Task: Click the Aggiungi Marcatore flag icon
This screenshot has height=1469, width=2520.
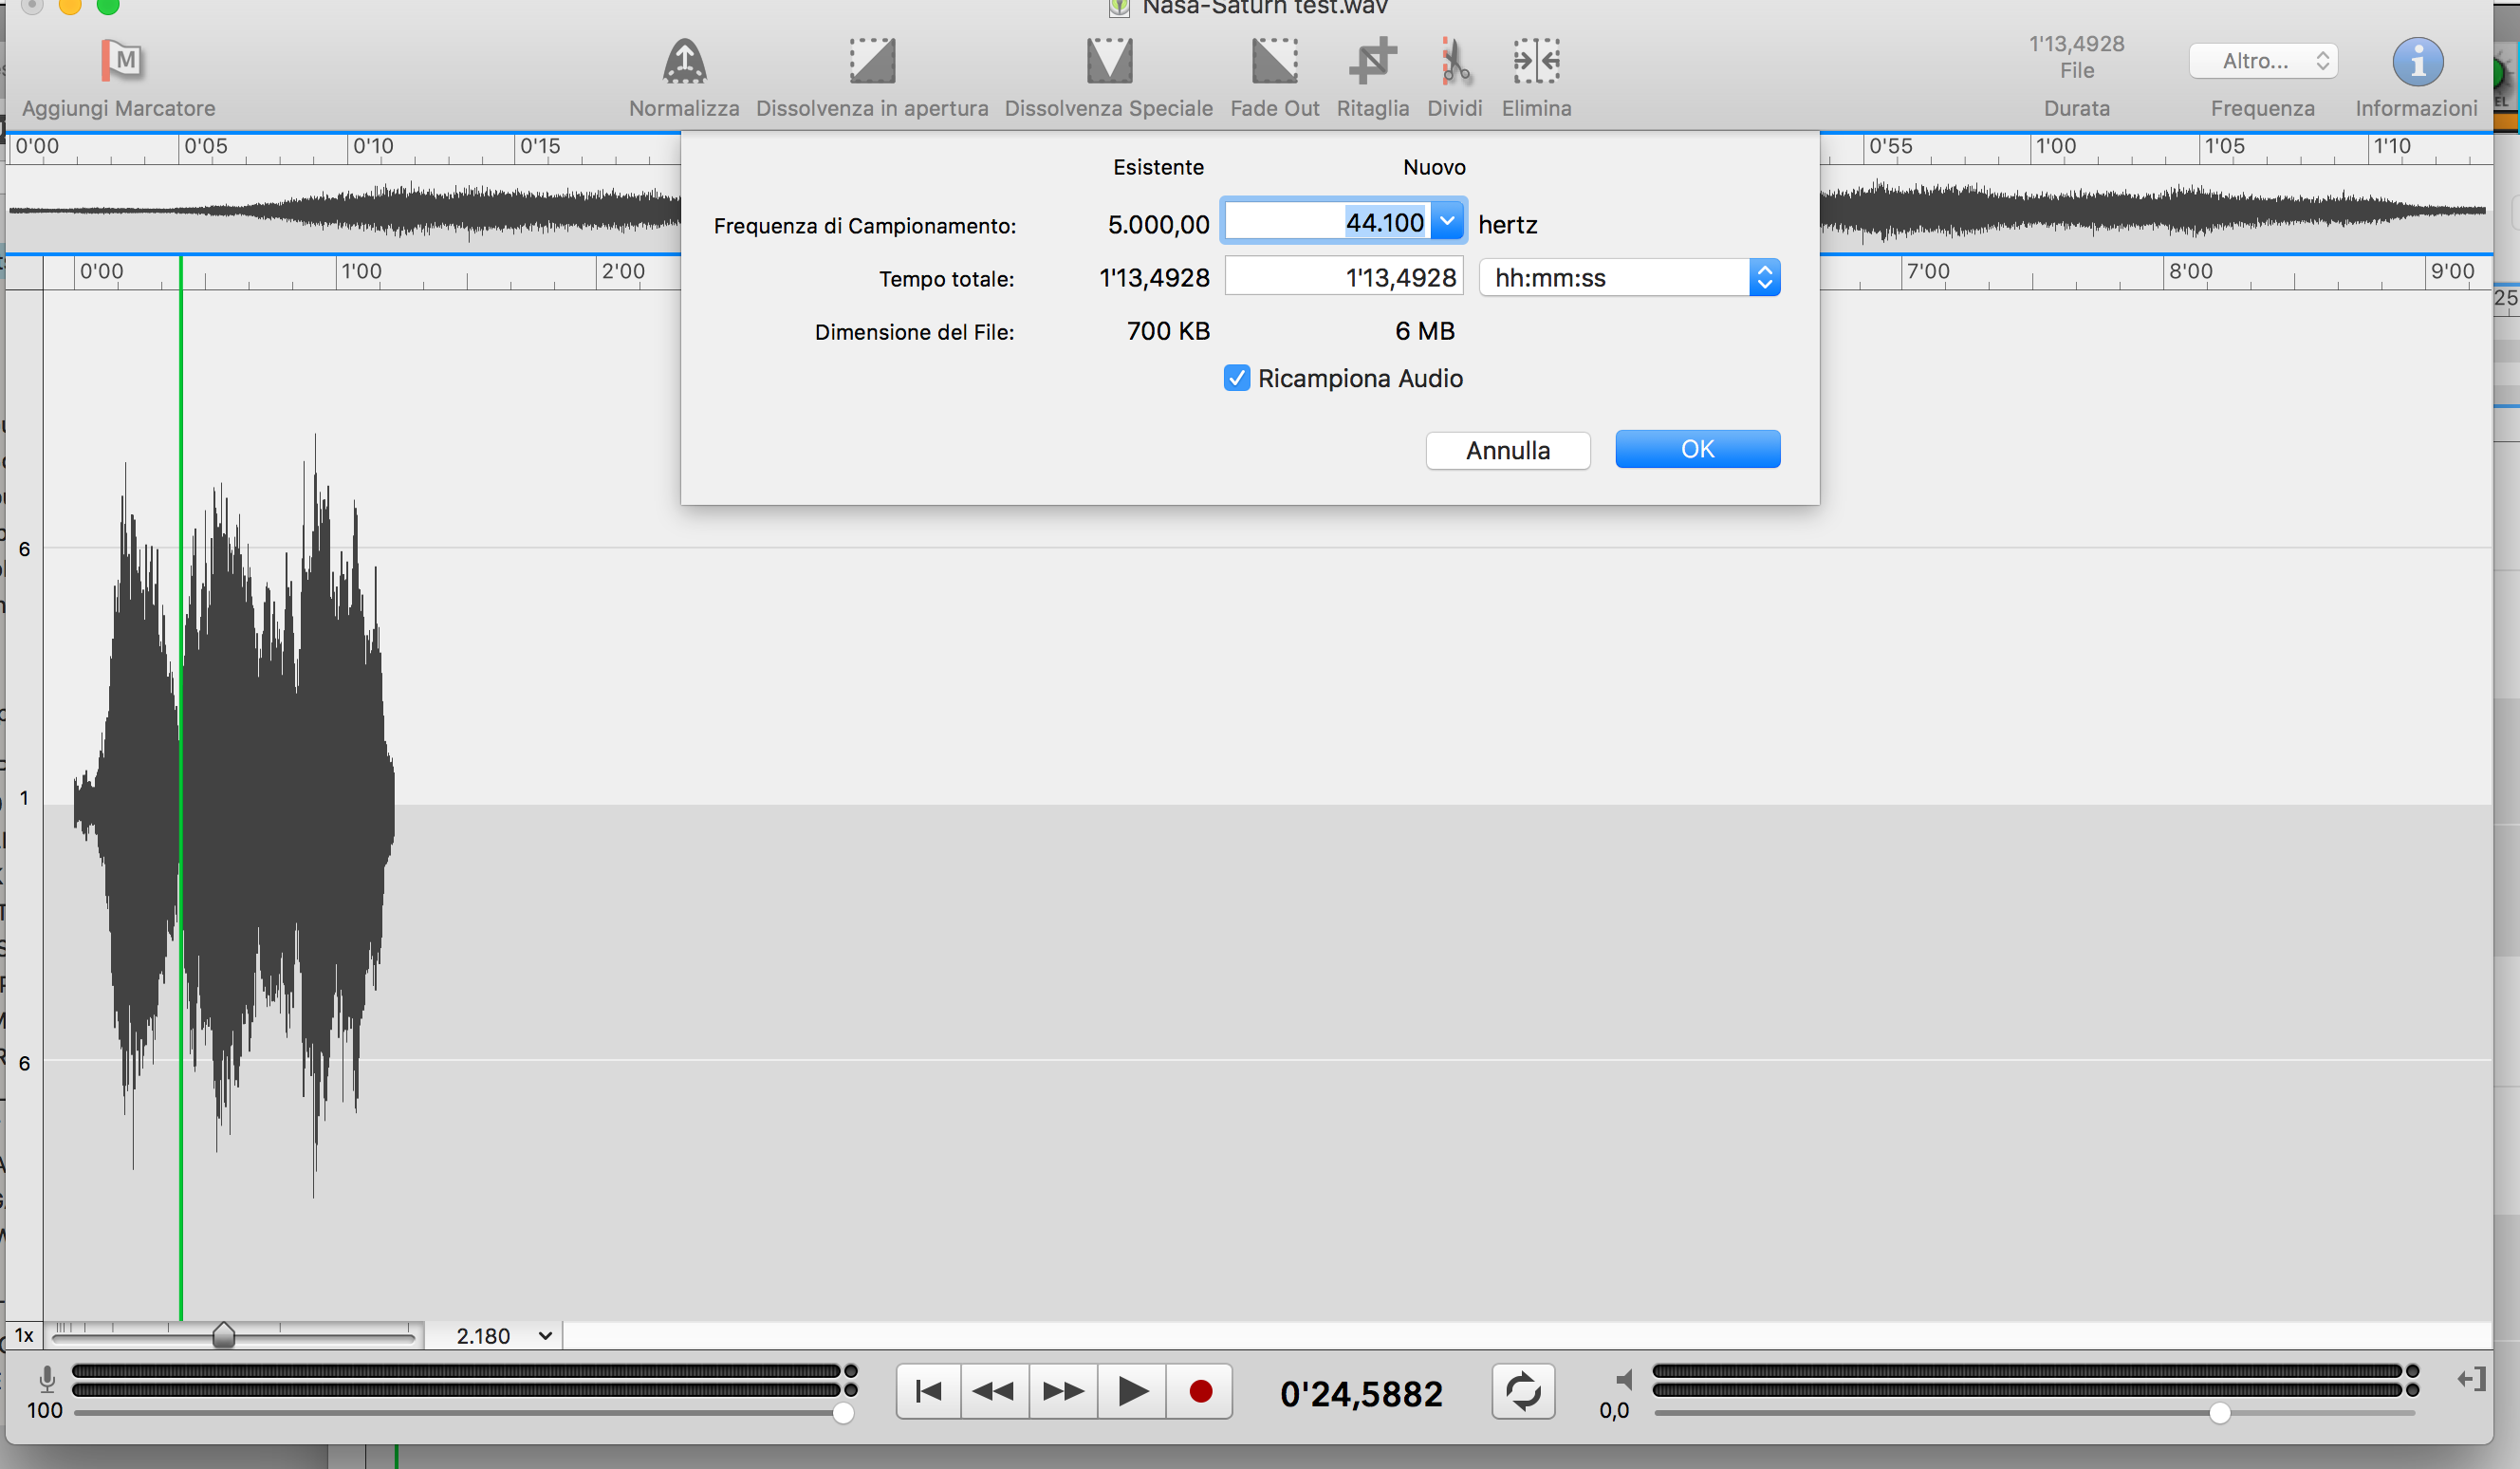Action: (x=123, y=61)
